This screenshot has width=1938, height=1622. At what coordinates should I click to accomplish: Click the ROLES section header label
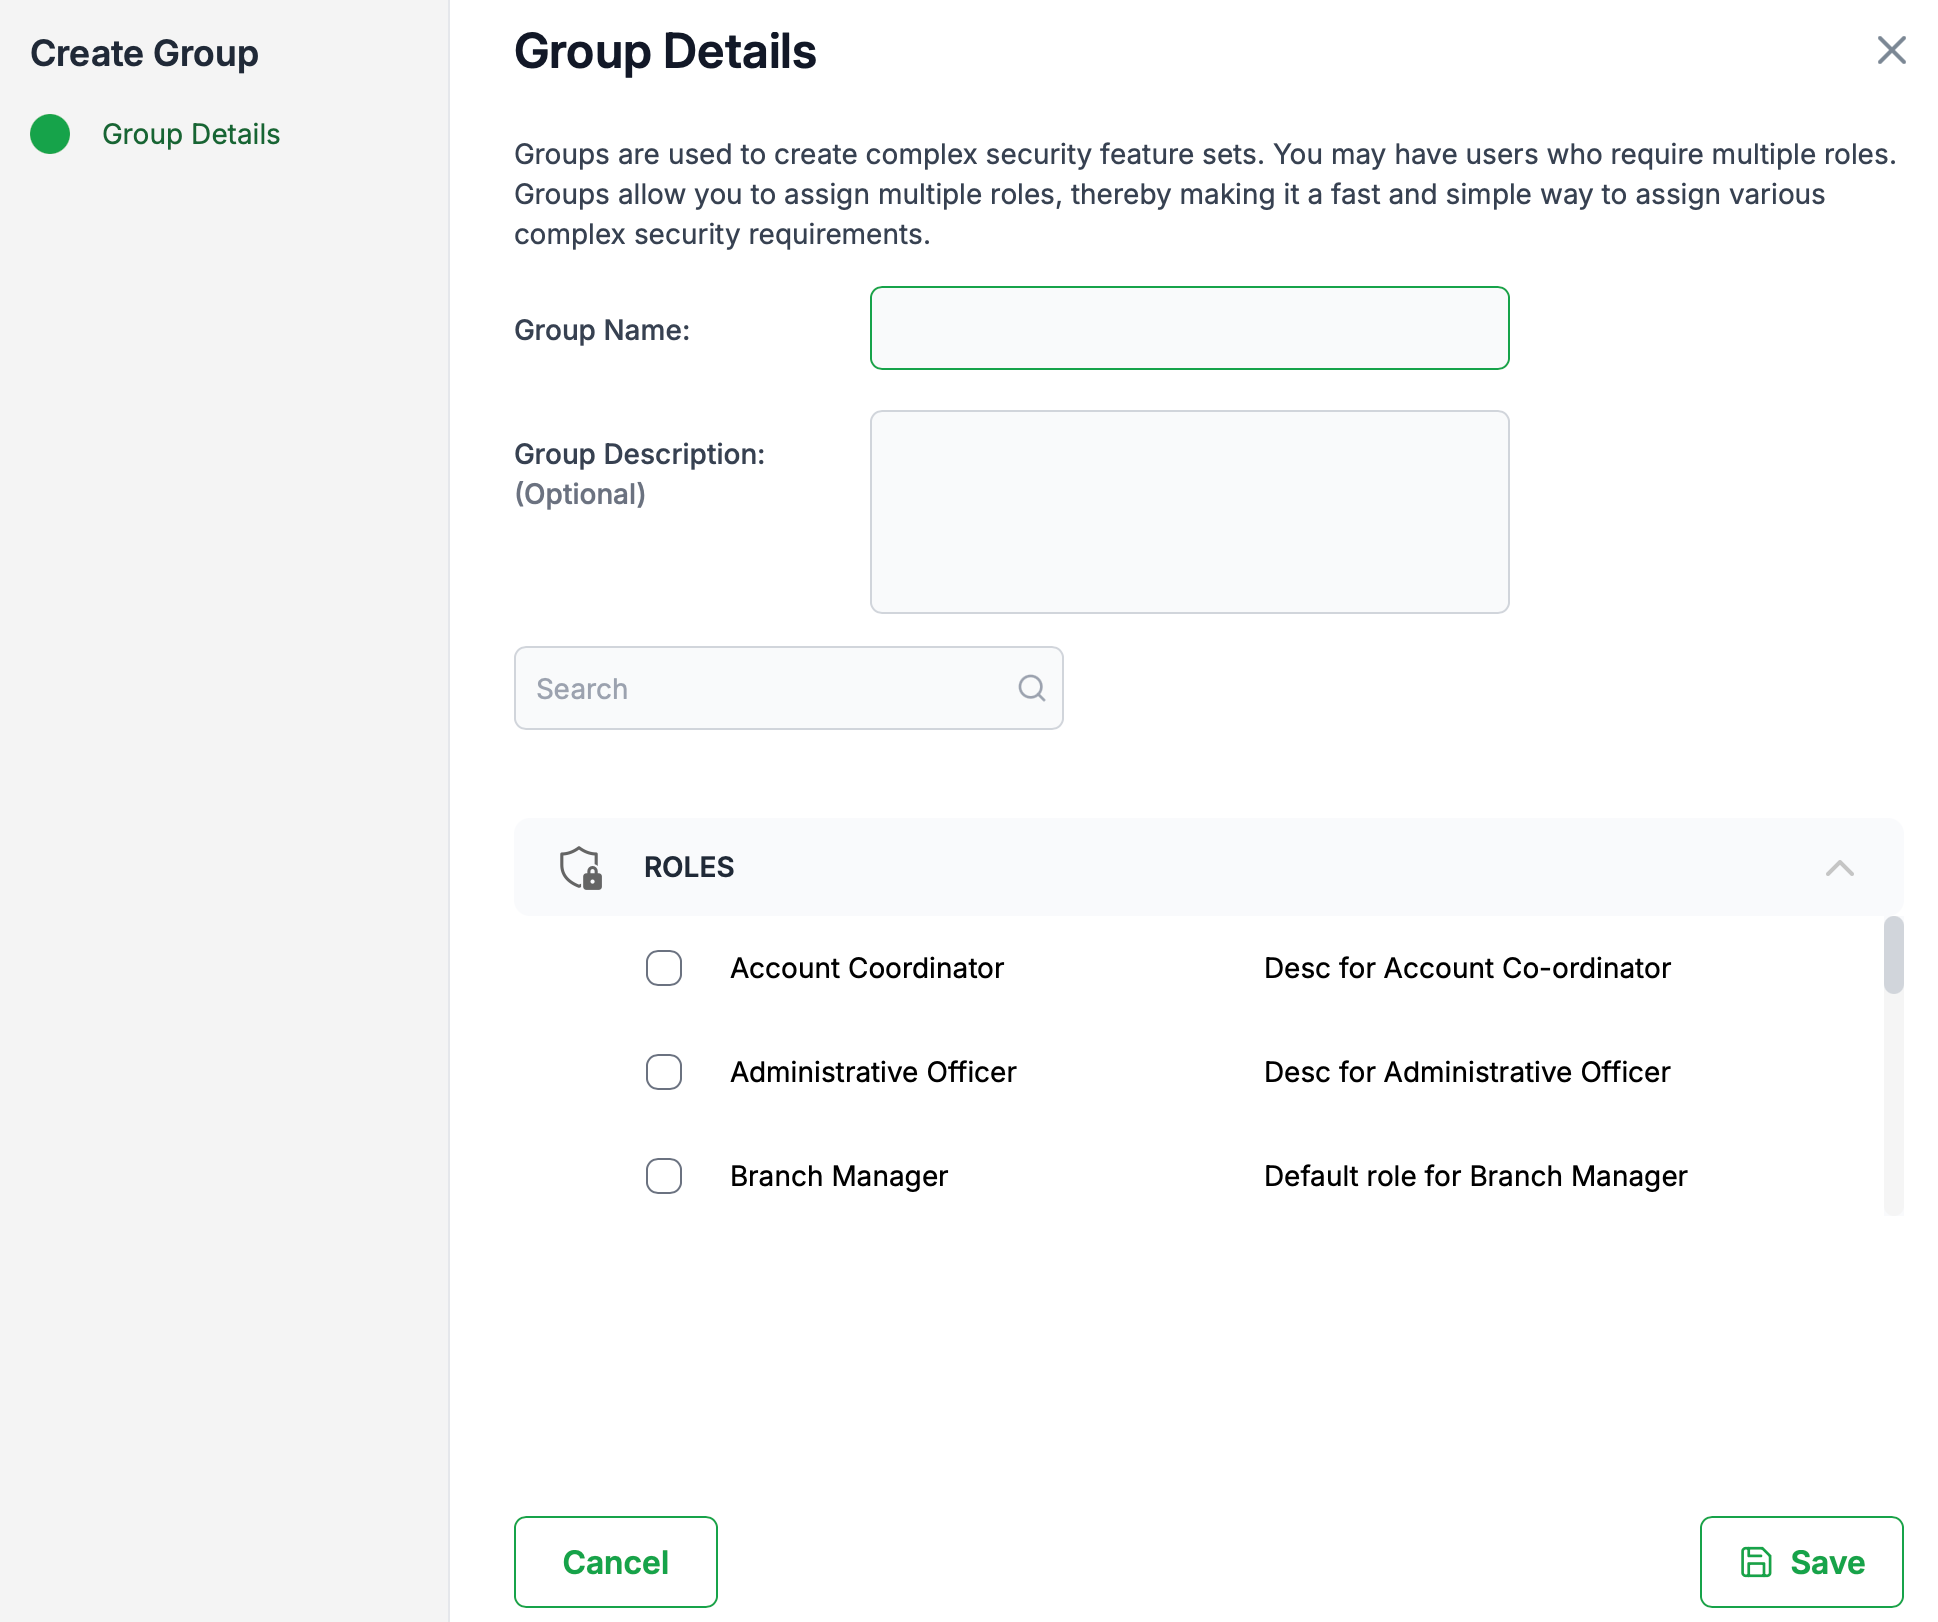pyautogui.click(x=689, y=867)
